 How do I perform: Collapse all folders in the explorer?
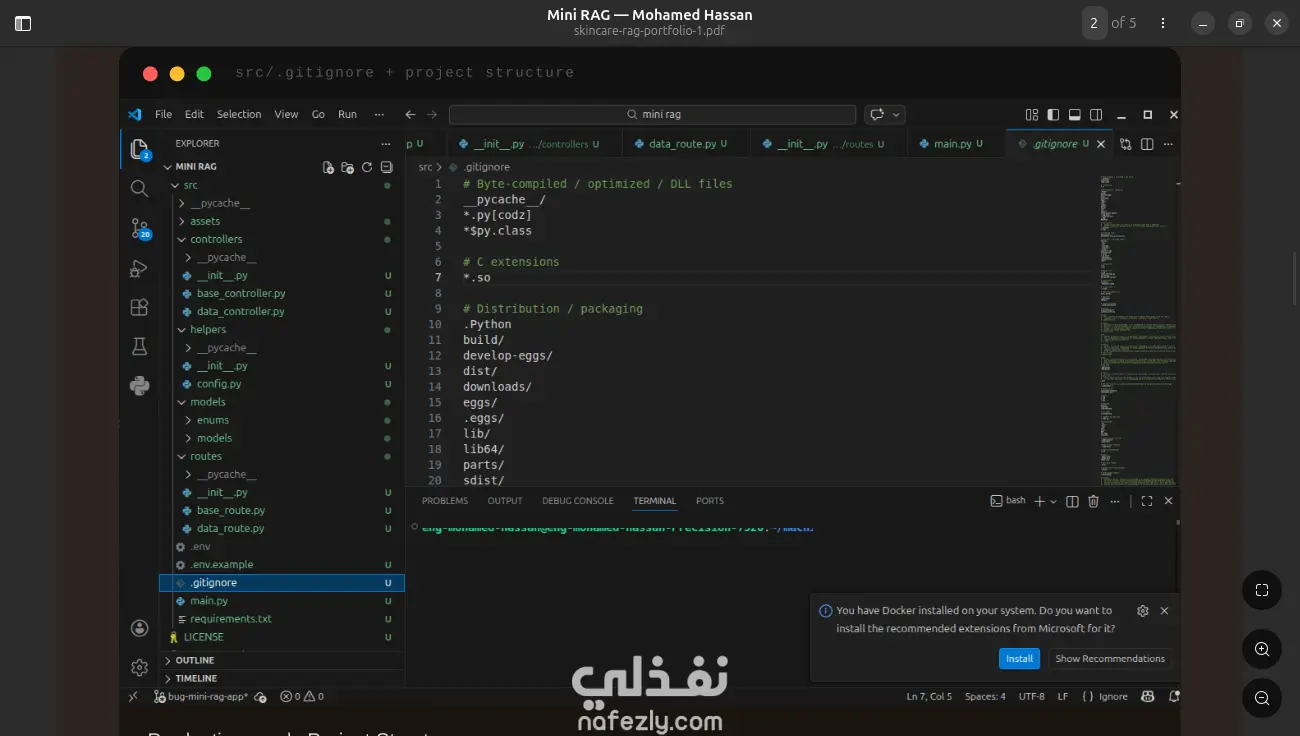386,167
